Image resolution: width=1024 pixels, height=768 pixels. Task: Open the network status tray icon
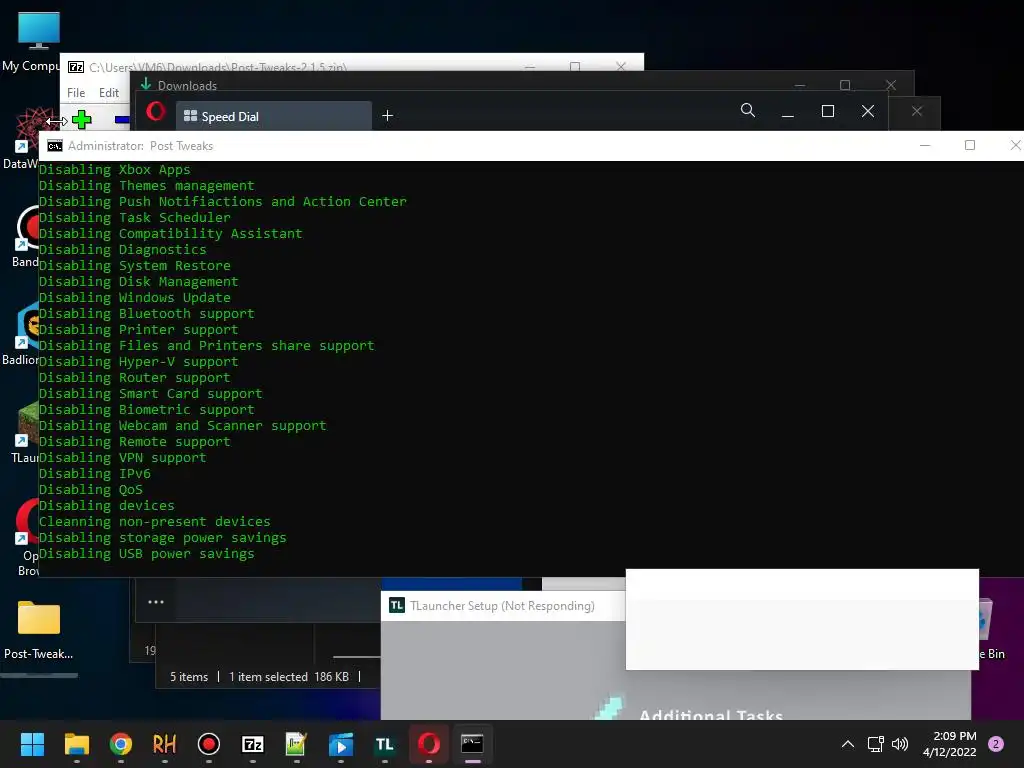pos(875,744)
